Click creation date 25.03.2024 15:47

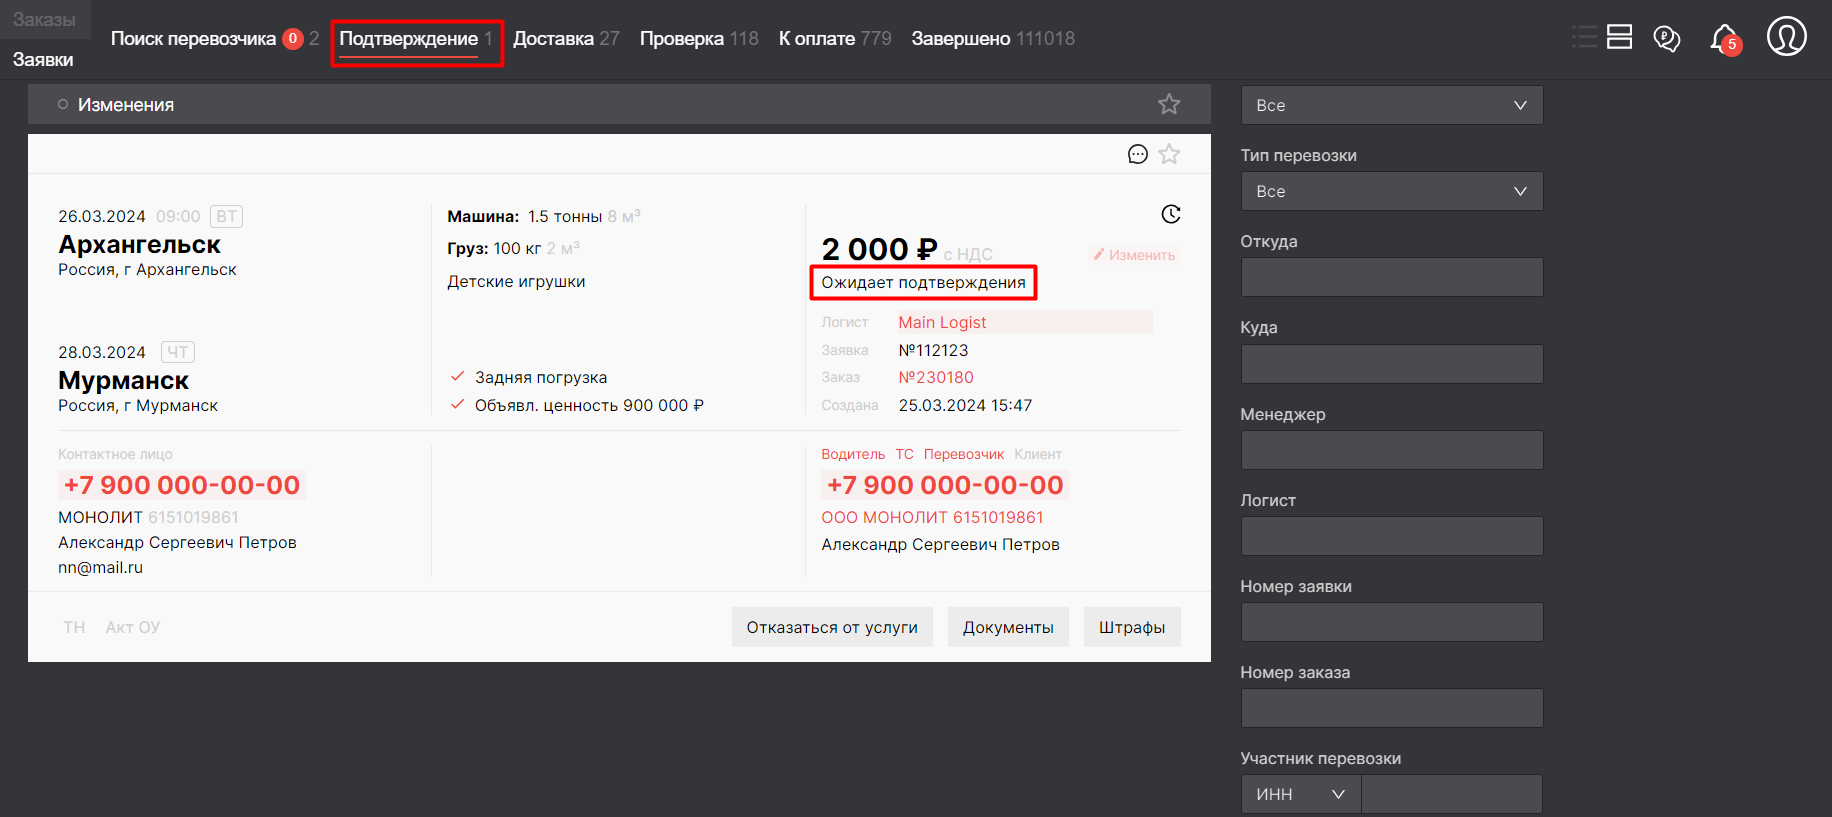point(965,405)
